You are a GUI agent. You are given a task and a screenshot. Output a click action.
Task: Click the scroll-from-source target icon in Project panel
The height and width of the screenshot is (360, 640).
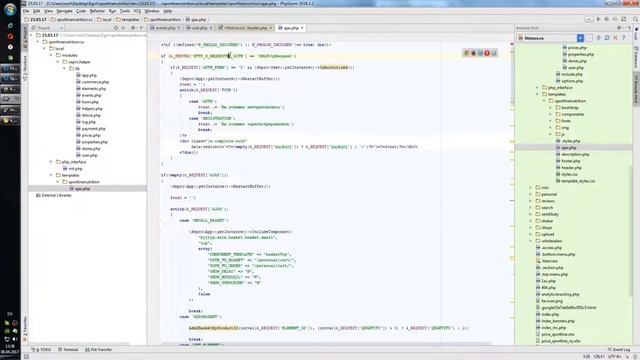[x=116, y=28]
